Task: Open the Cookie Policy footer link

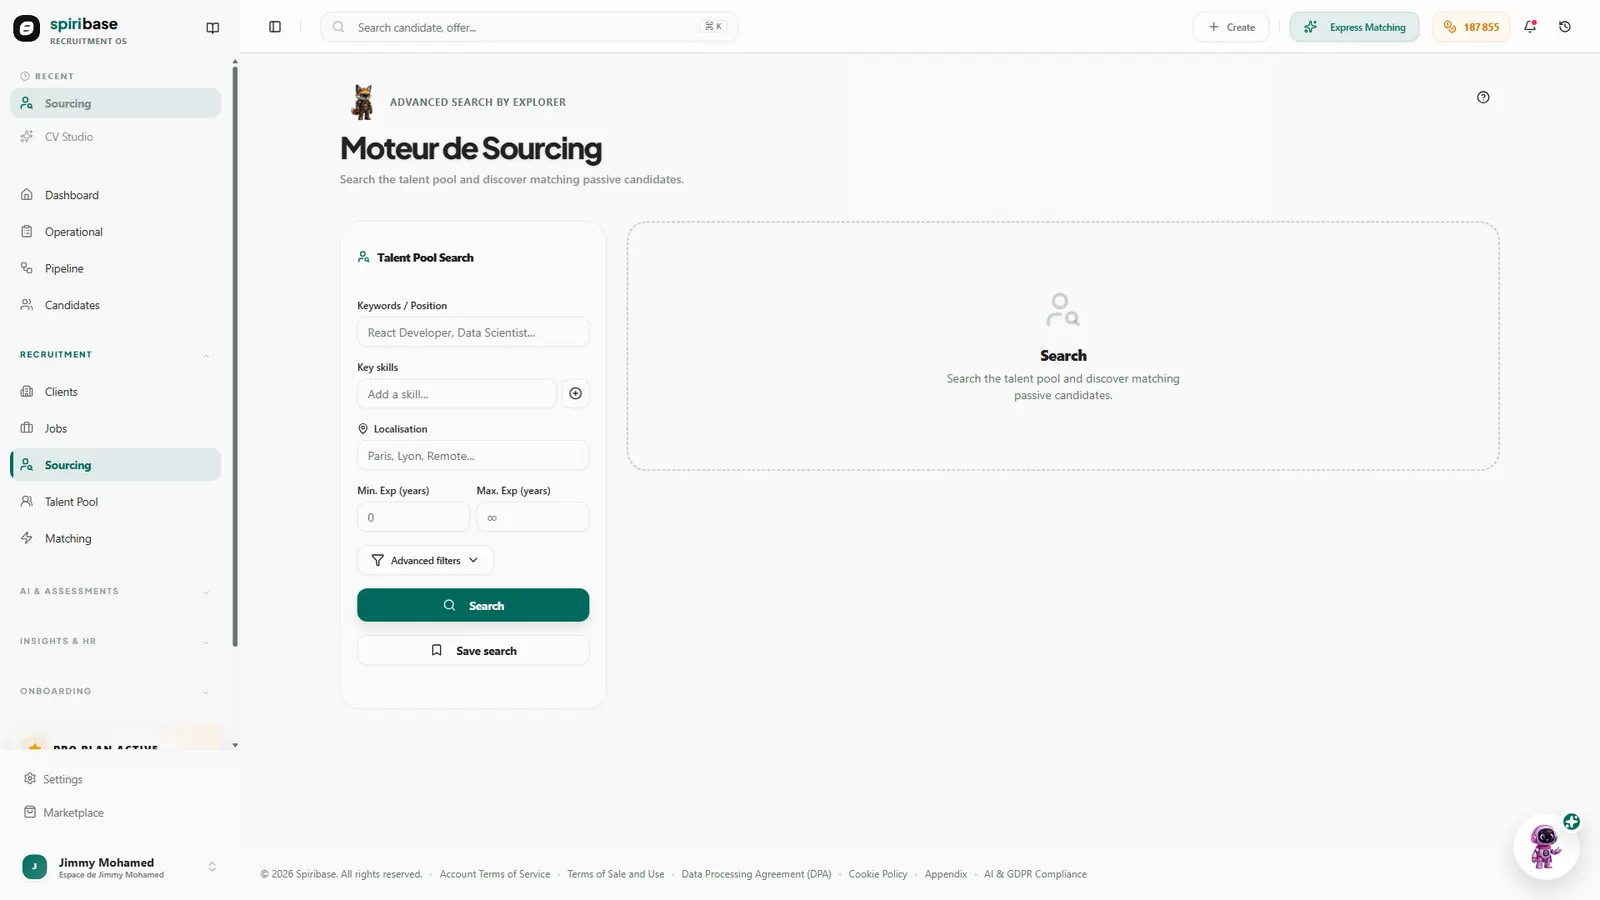Action: pyautogui.click(x=878, y=874)
